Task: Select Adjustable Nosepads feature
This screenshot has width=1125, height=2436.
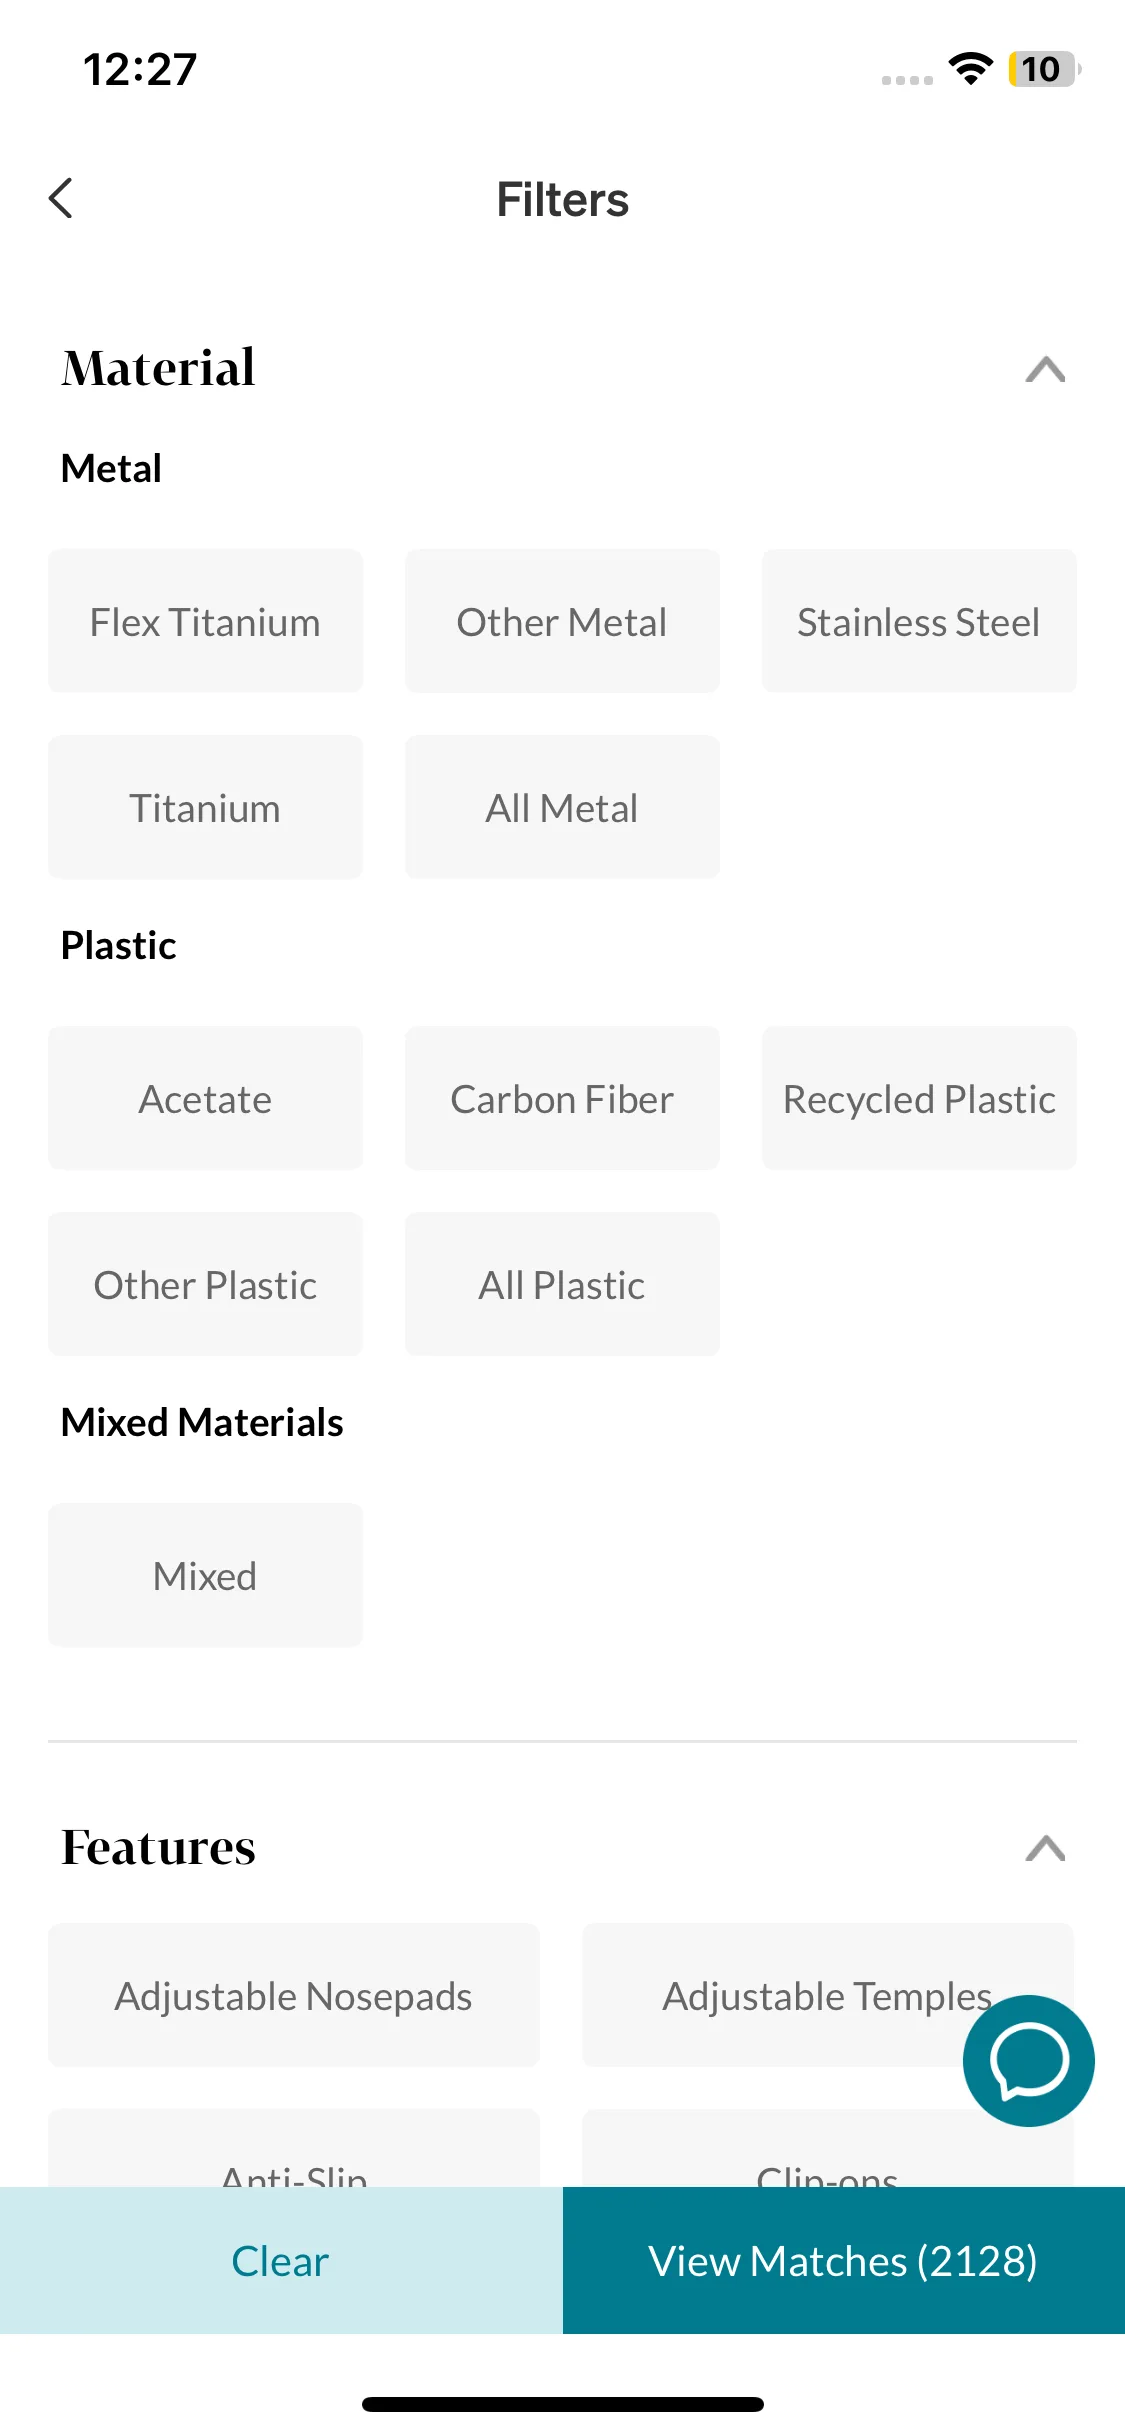Action: (293, 1995)
